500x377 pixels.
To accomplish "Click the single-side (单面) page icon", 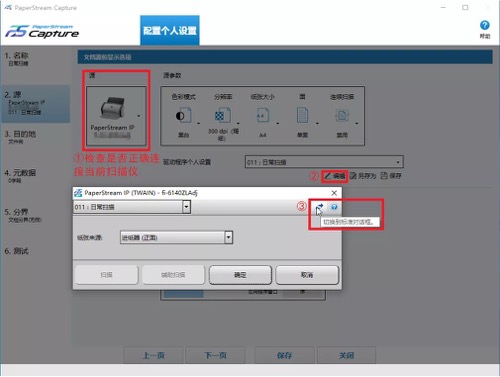I will tap(302, 115).
